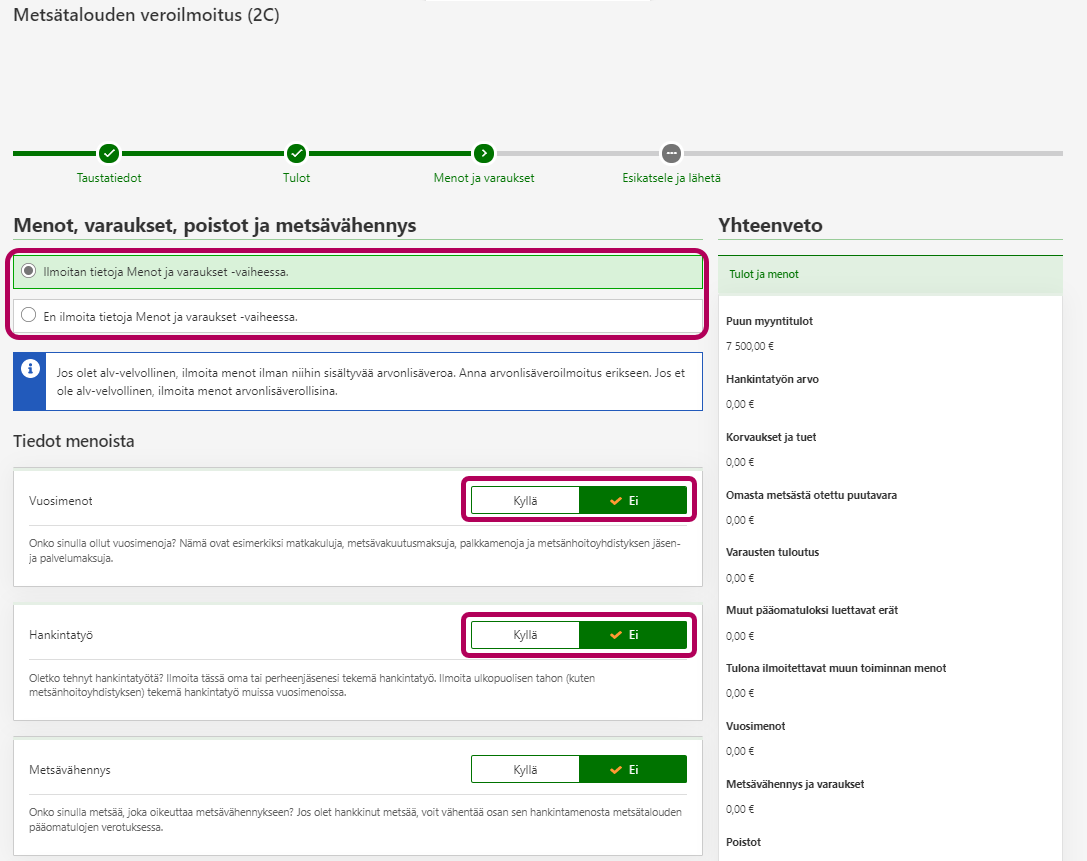The image size is (1087, 861).
Task: Click the Menot ja varaukset step label
Action: 484,178
